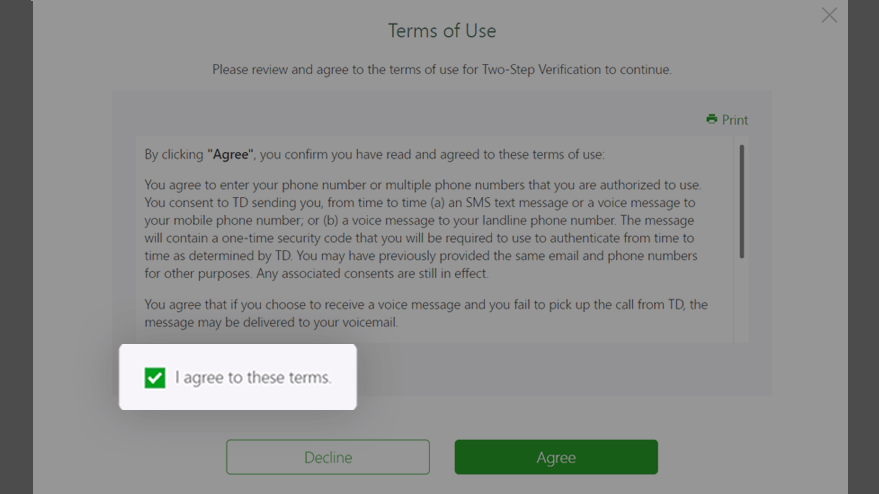The width and height of the screenshot is (879, 494).
Task: Click the paragraph about entering phone numbers
Action: (x=423, y=229)
